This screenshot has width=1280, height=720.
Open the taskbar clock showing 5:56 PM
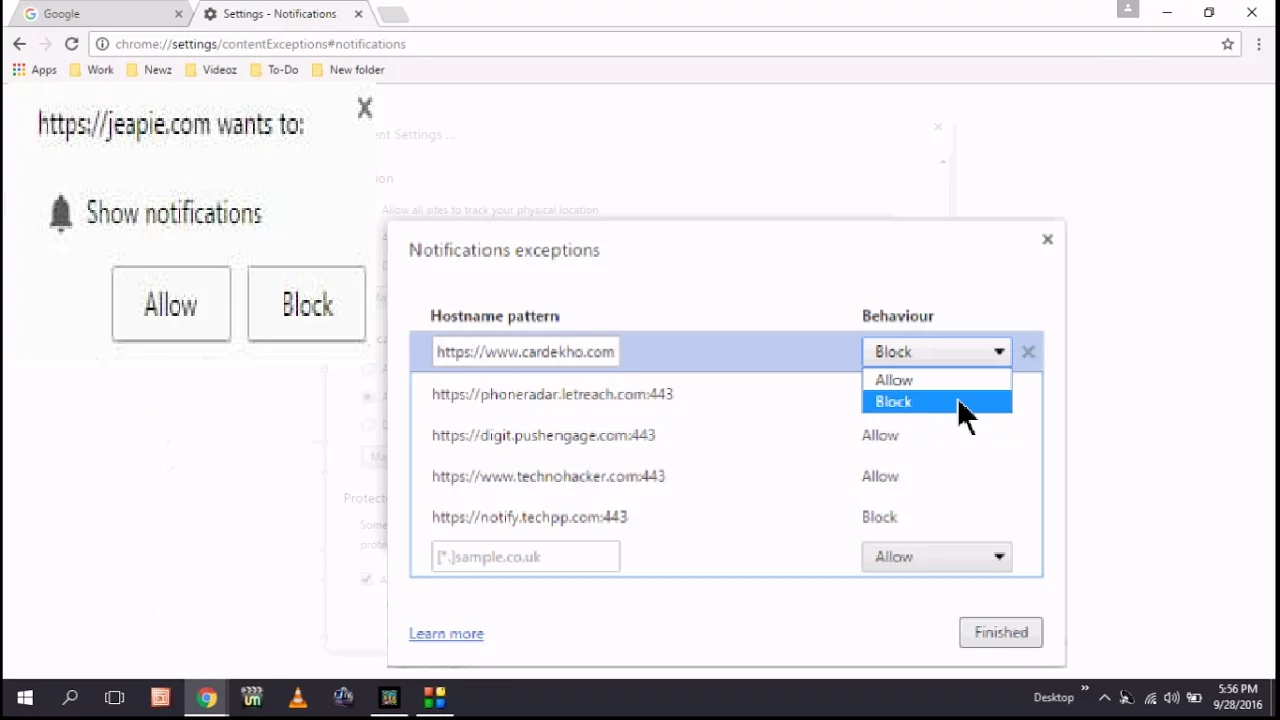(1237, 697)
